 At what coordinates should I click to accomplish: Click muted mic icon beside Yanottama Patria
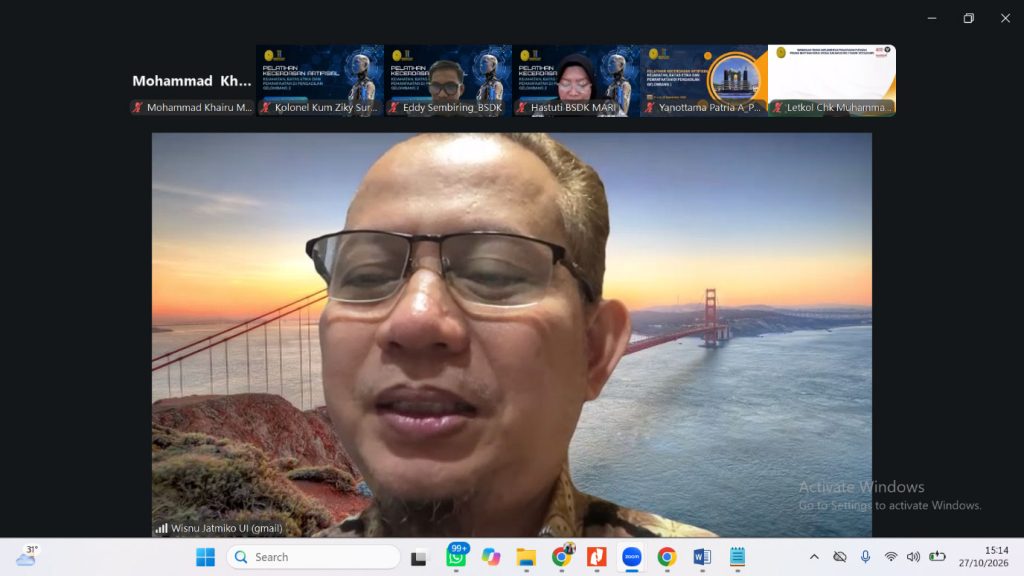tap(649, 108)
